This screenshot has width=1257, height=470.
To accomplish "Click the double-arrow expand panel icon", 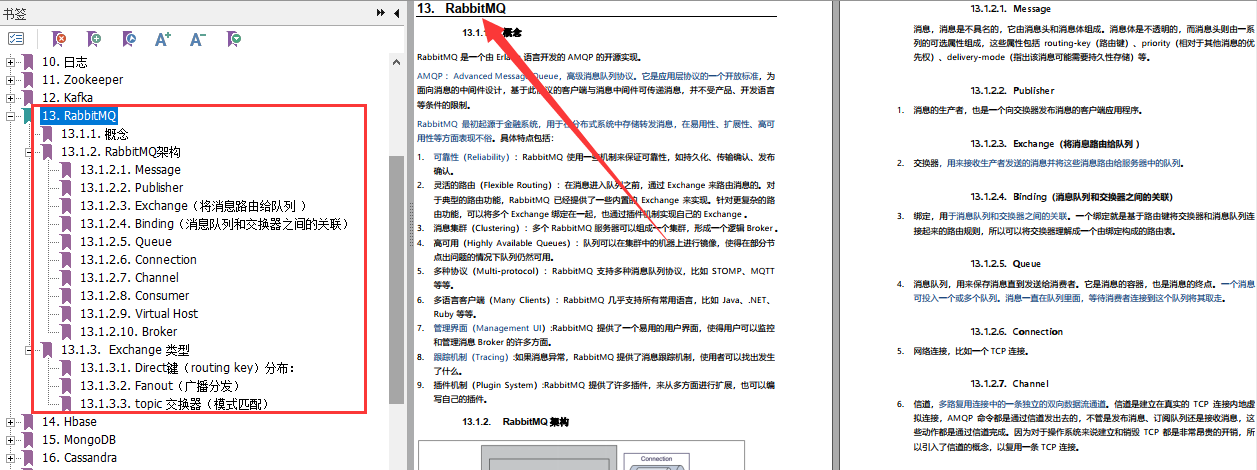I will click(x=381, y=12).
